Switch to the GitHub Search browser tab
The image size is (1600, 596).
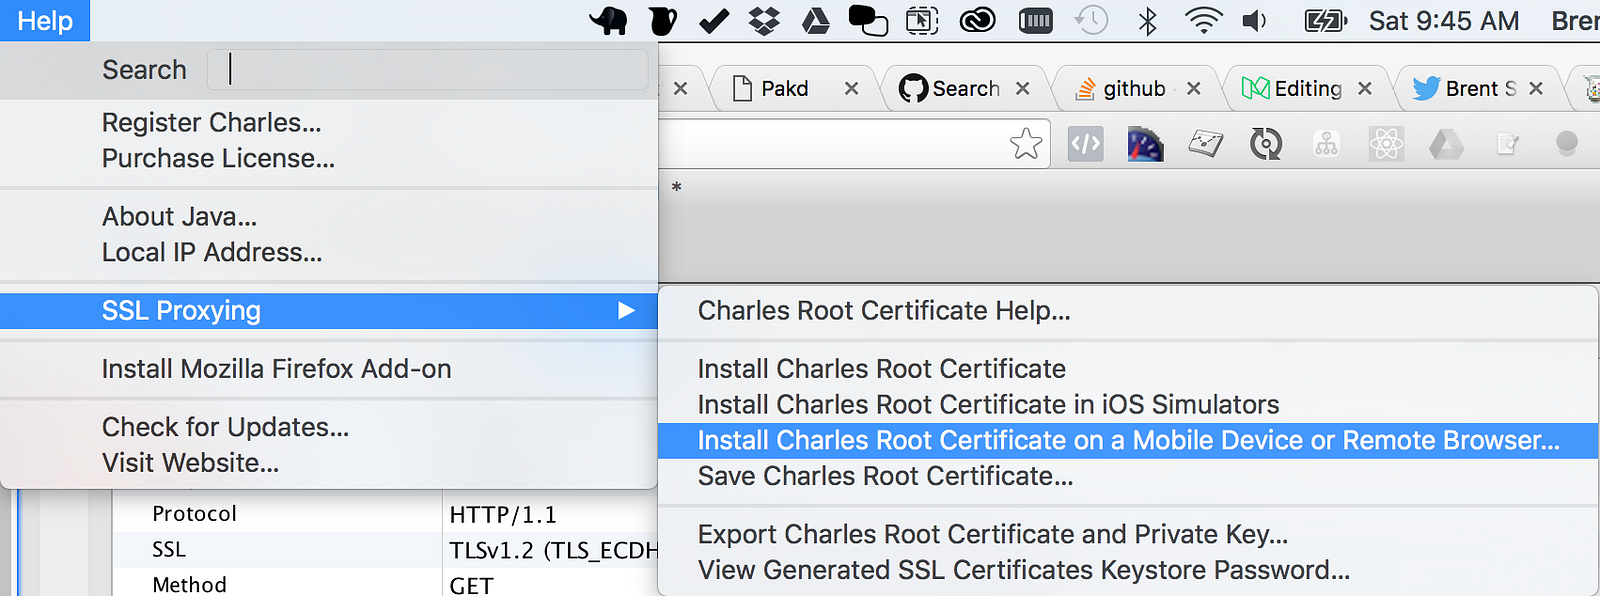(965, 89)
